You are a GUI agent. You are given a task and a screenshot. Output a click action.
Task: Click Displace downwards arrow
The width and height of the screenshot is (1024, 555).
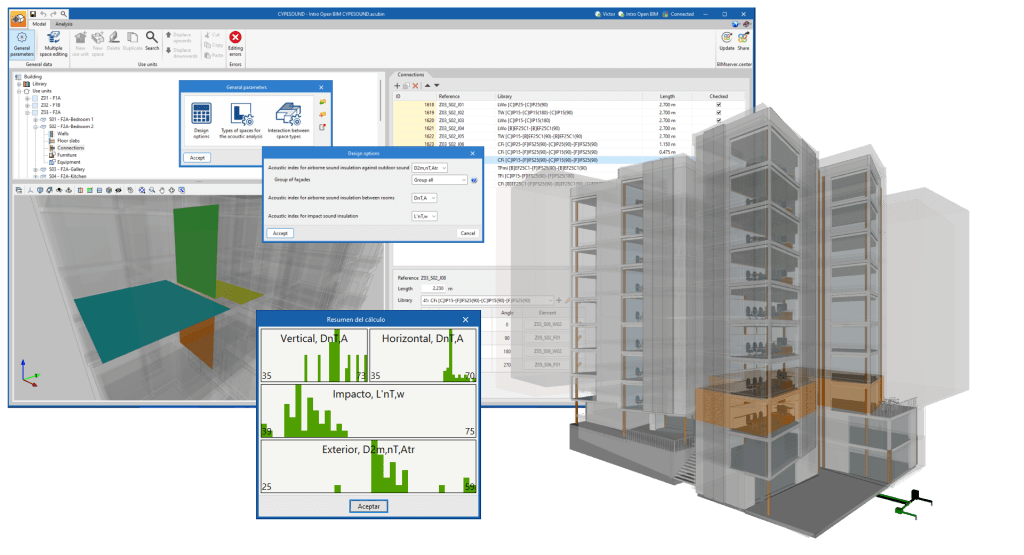click(x=168, y=50)
